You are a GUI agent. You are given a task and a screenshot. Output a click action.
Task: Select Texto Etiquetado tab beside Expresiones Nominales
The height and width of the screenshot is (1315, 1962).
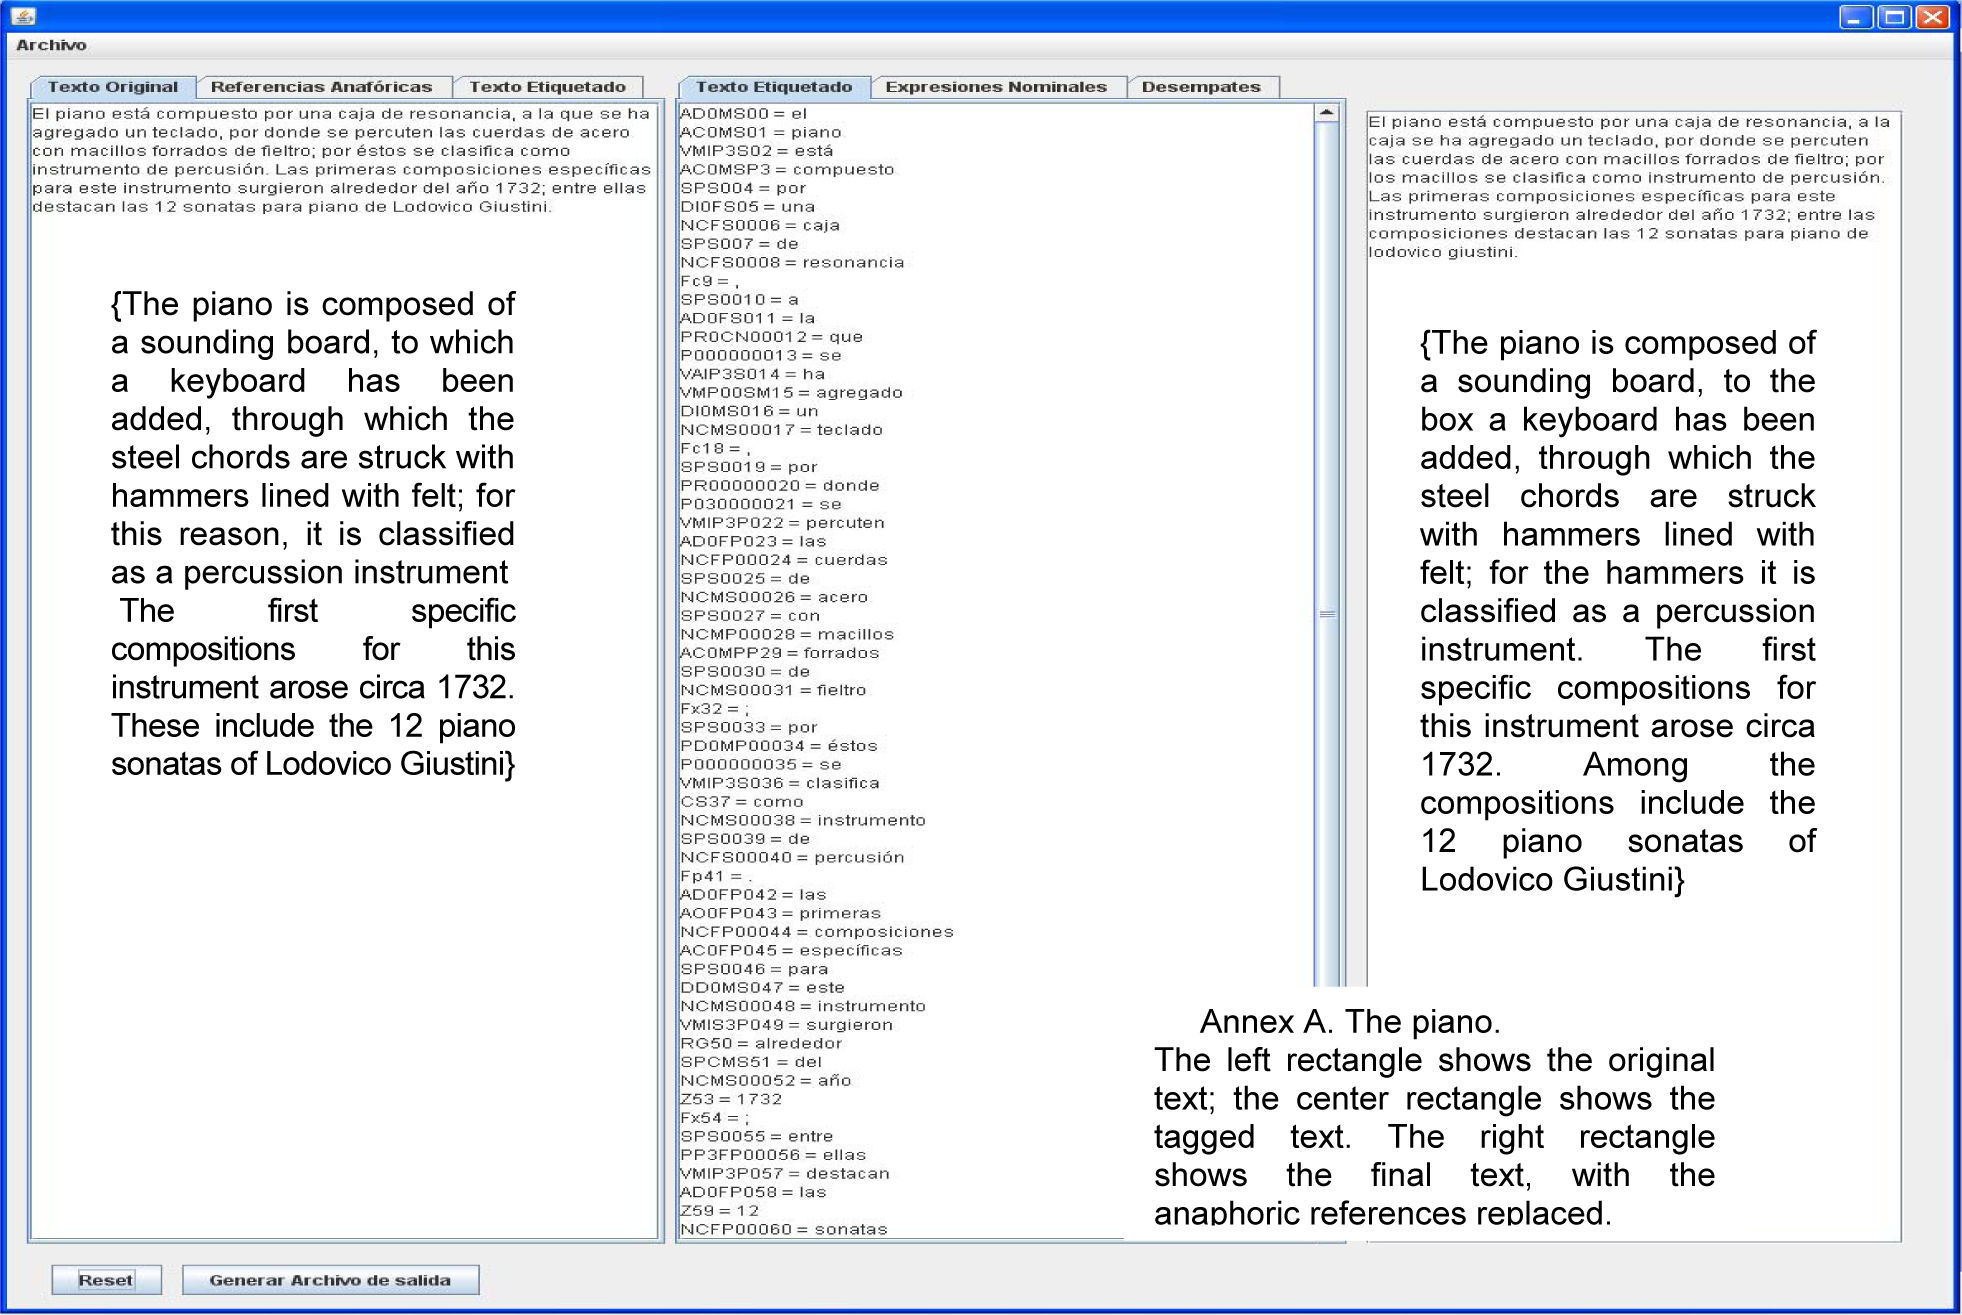(x=773, y=87)
